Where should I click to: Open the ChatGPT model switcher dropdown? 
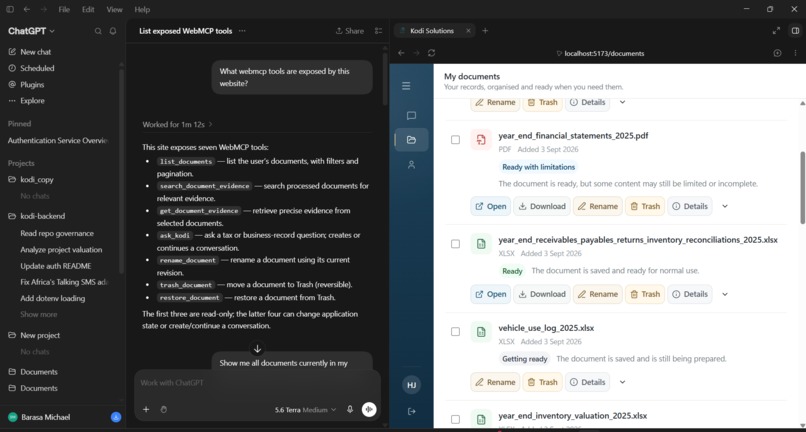pos(31,31)
